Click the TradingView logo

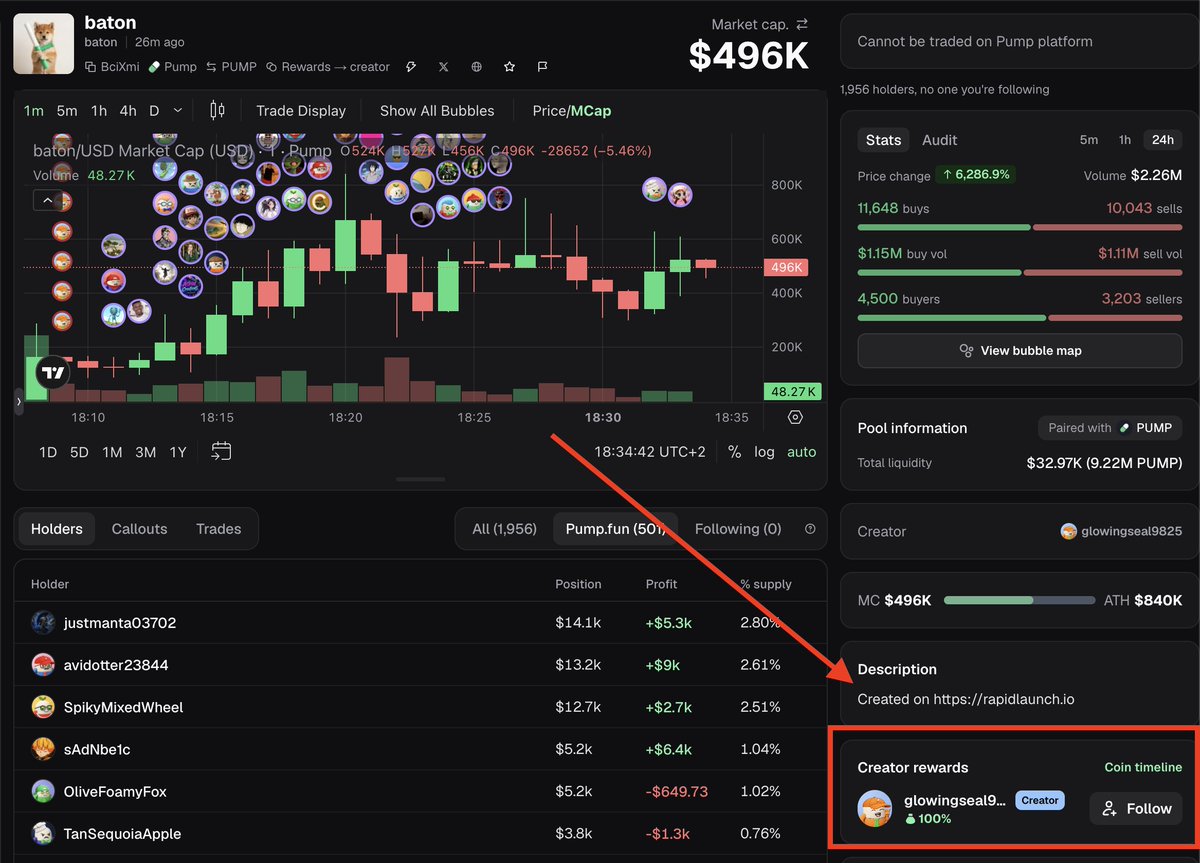pyautogui.click(x=52, y=373)
